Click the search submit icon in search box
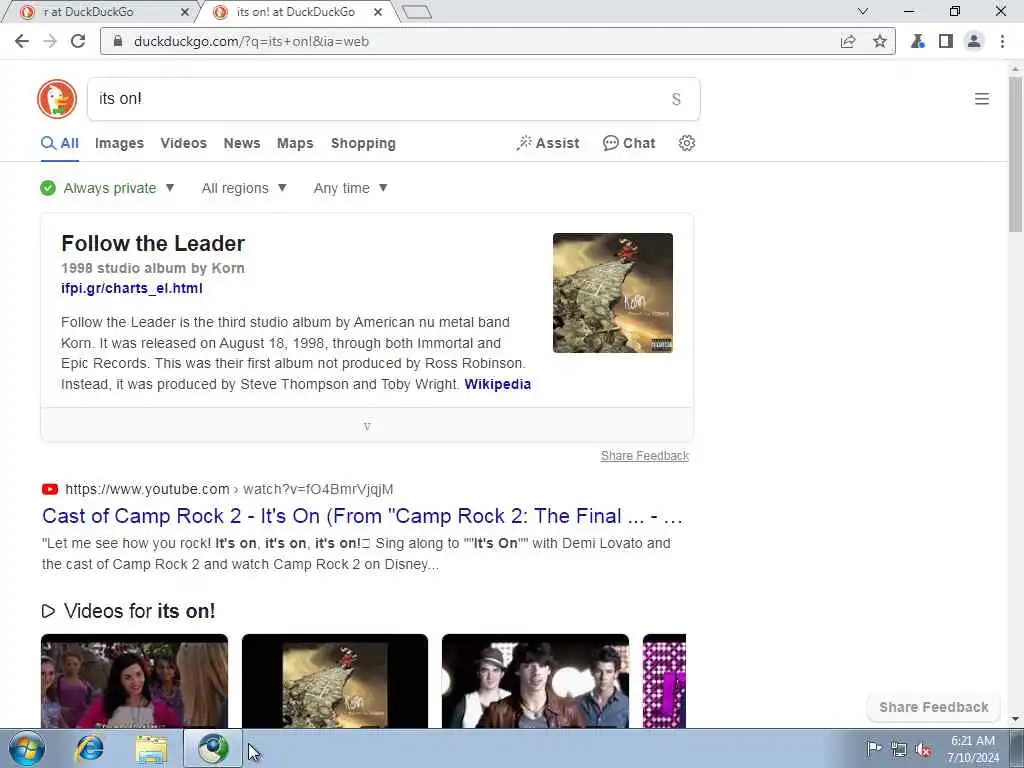This screenshot has width=1024, height=768. 677,99
